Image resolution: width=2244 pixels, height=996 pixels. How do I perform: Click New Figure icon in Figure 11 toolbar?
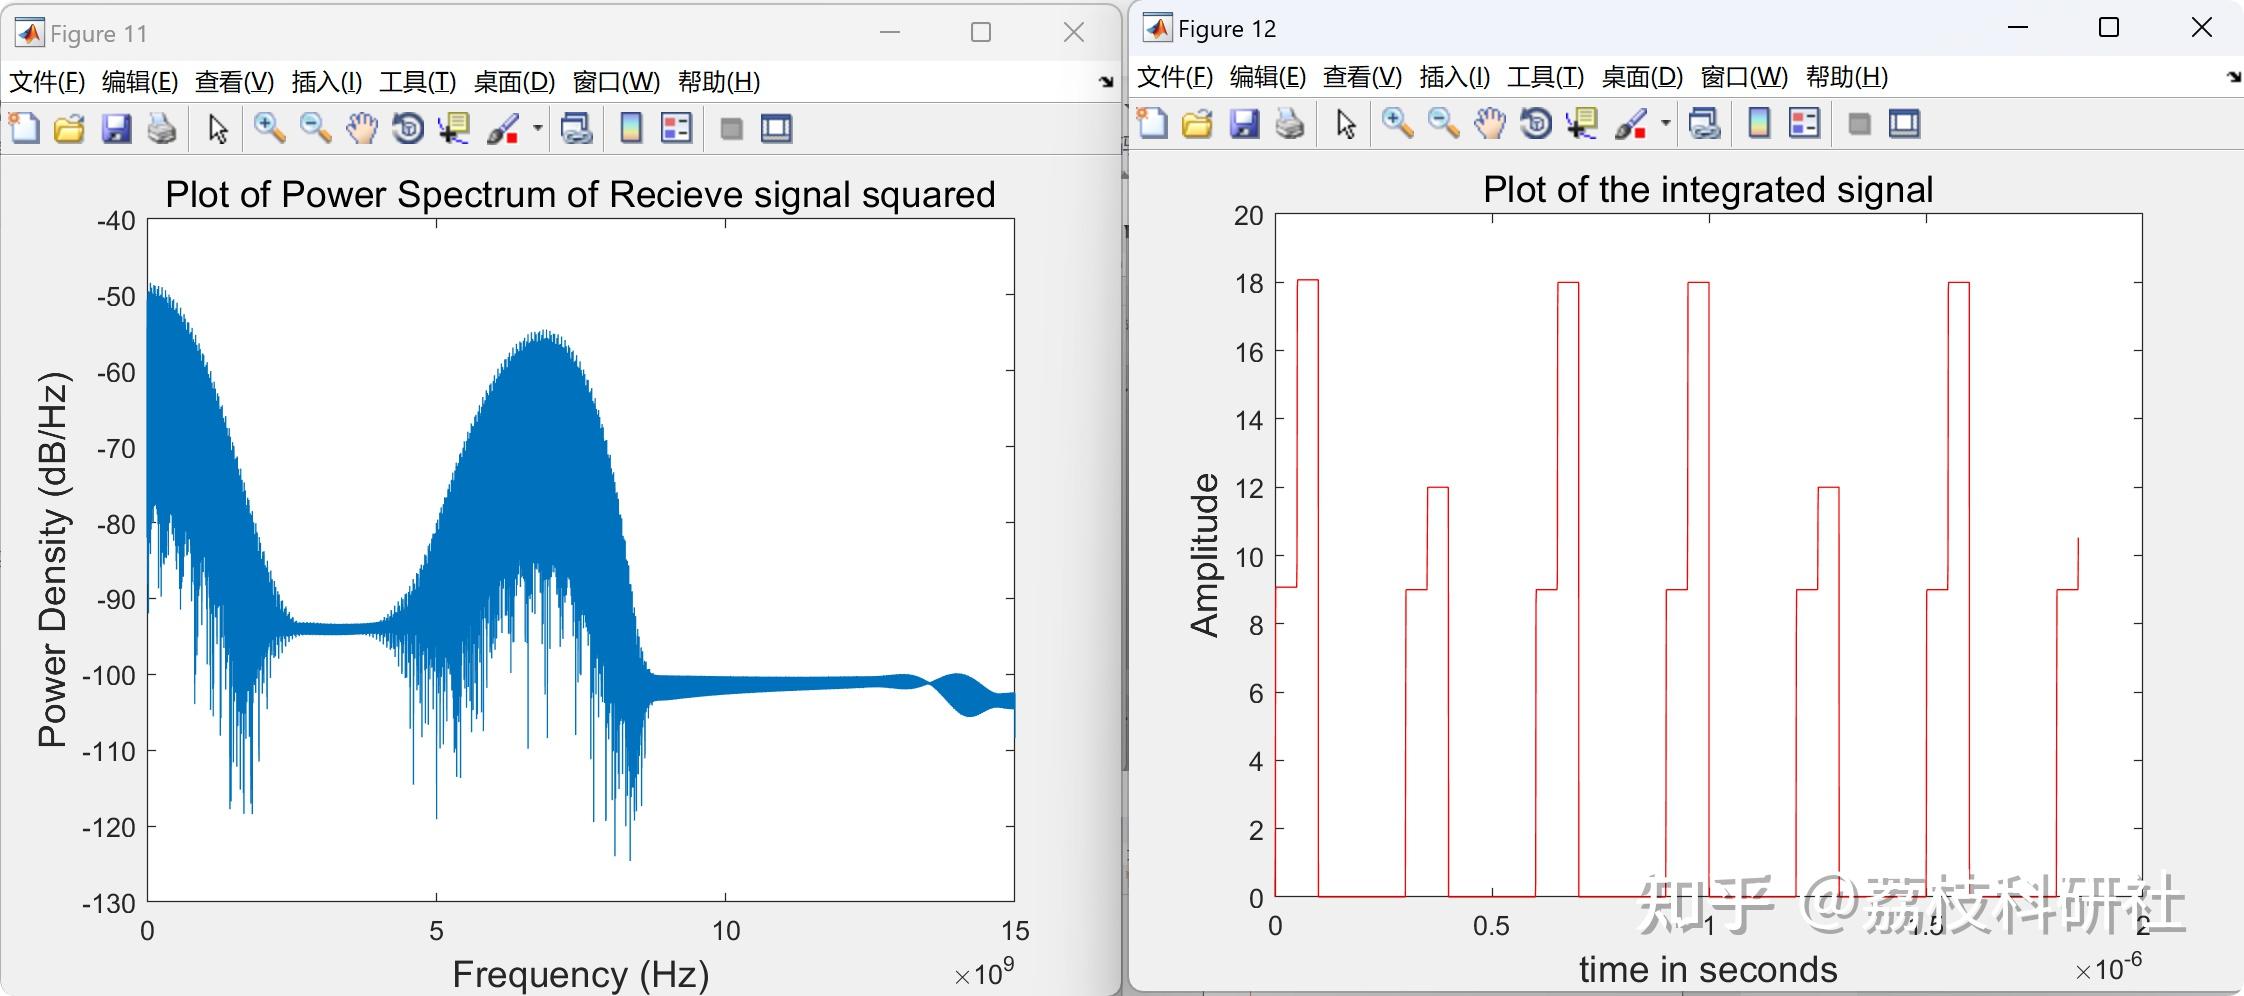[x=24, y=128]
